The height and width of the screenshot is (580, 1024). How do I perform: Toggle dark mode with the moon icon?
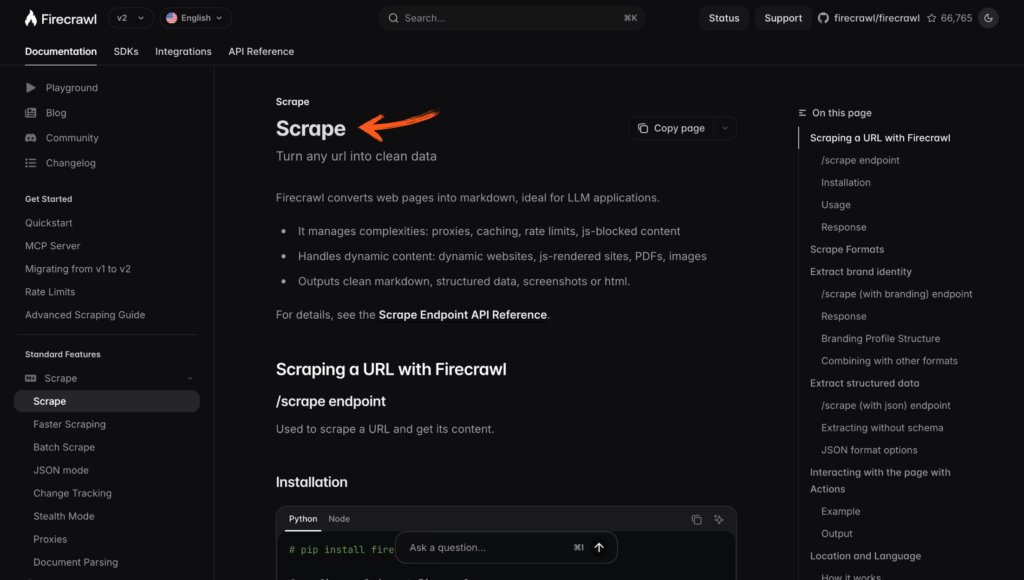tap(988, 17)
